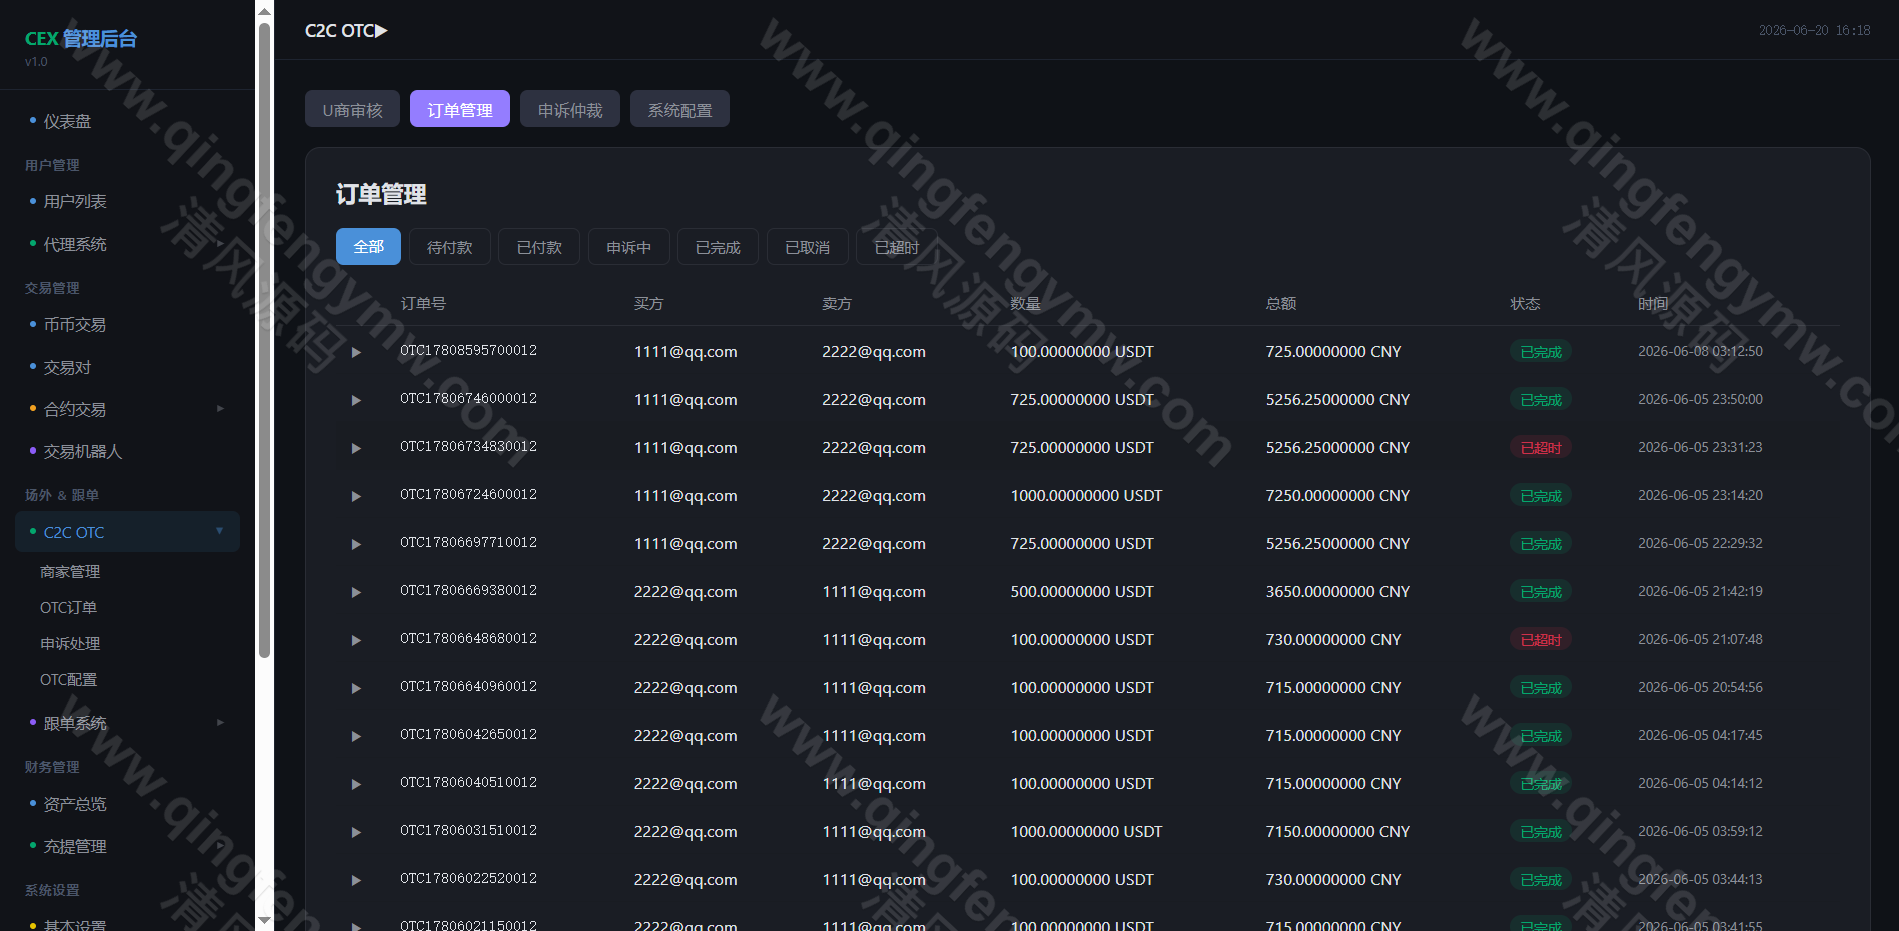The image size is (1899, 931).
Task: Filter orders by 已取消
Action: (807, 247)
